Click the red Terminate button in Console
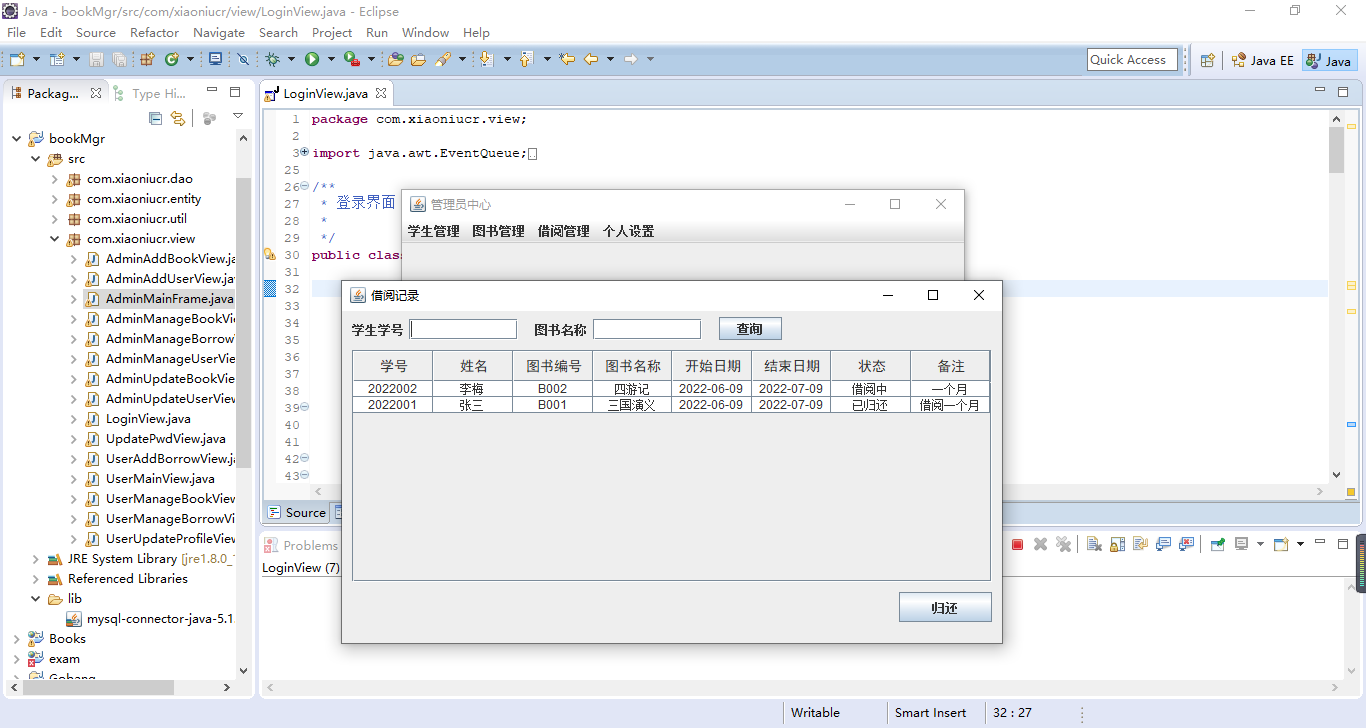1366x728 pixels. pos(1017,544)
